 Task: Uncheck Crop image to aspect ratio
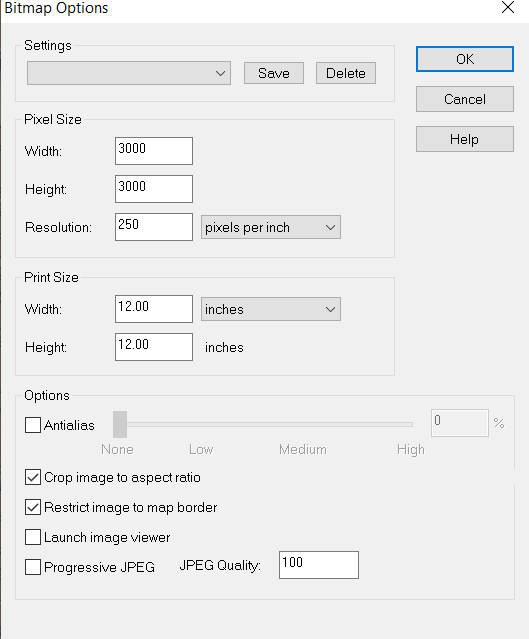[x=33, y=477]
